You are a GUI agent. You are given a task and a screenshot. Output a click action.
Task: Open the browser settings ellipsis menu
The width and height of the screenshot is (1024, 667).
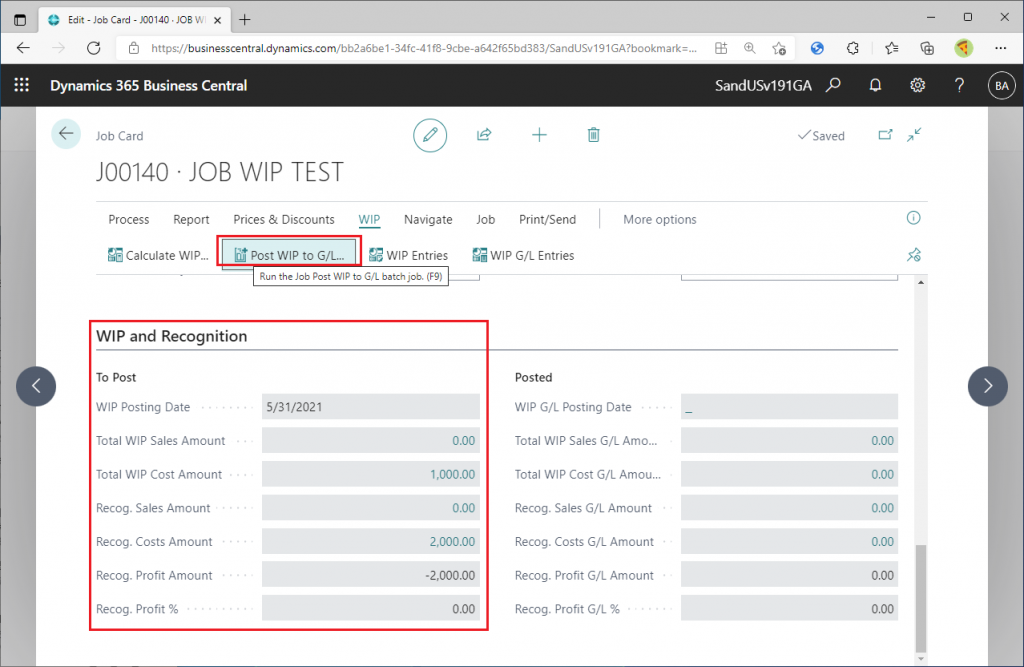coord(1000,48)
